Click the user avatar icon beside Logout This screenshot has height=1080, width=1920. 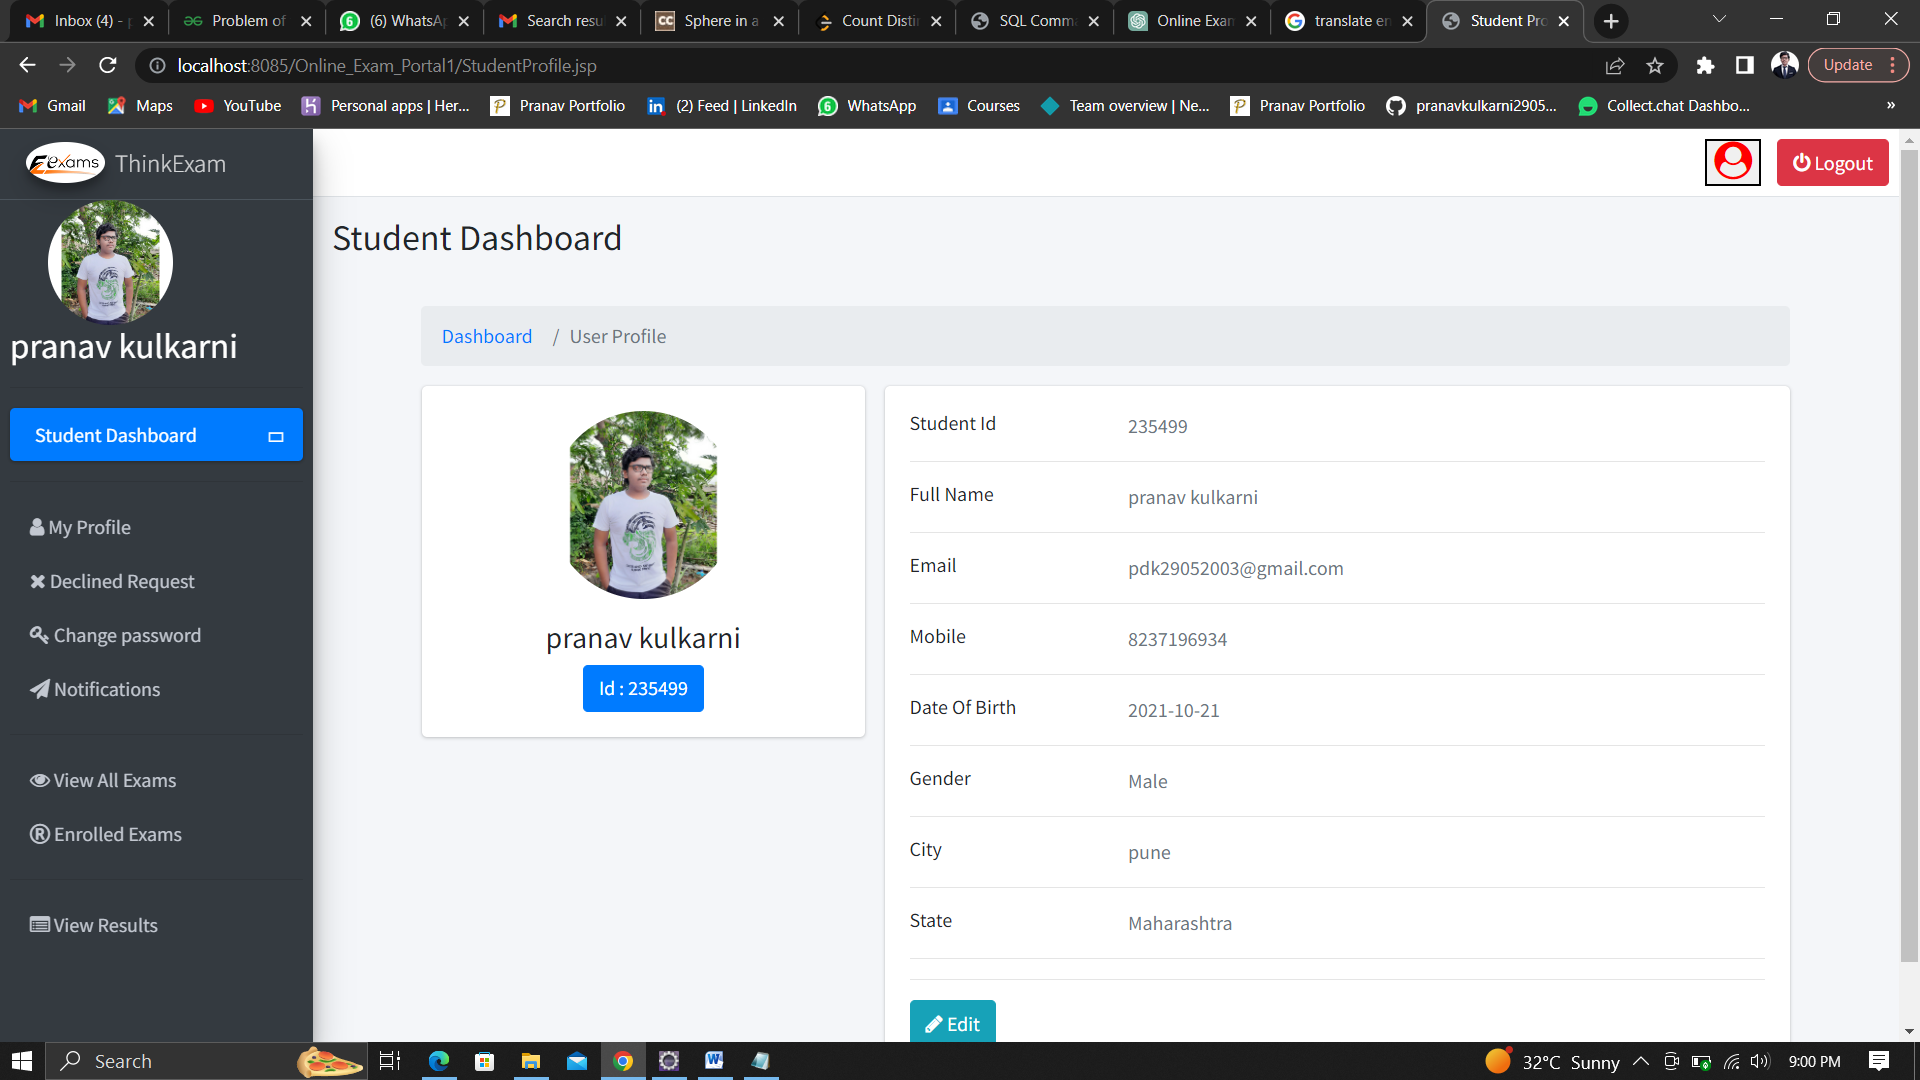point(1732,162)
